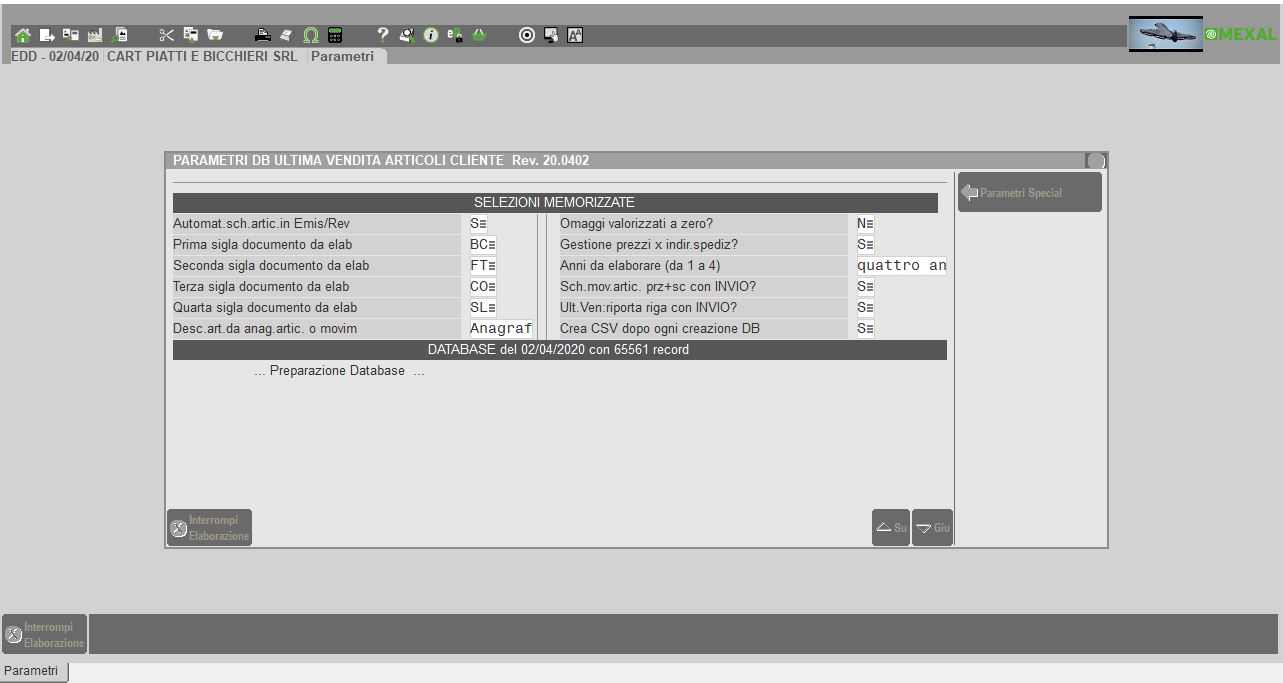Open the printer icon in toolbar
This screenshot has width=1283, height=683.
262,36
